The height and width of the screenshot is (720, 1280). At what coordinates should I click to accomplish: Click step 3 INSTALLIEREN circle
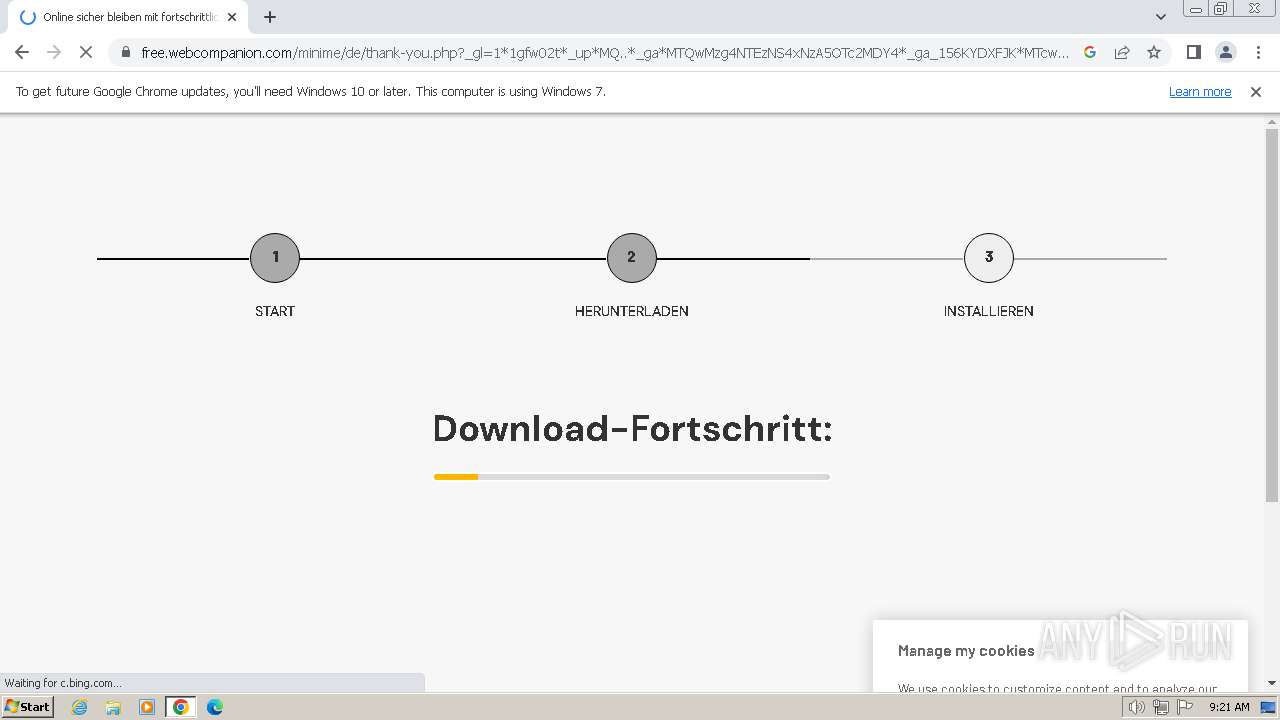point(989,258)
